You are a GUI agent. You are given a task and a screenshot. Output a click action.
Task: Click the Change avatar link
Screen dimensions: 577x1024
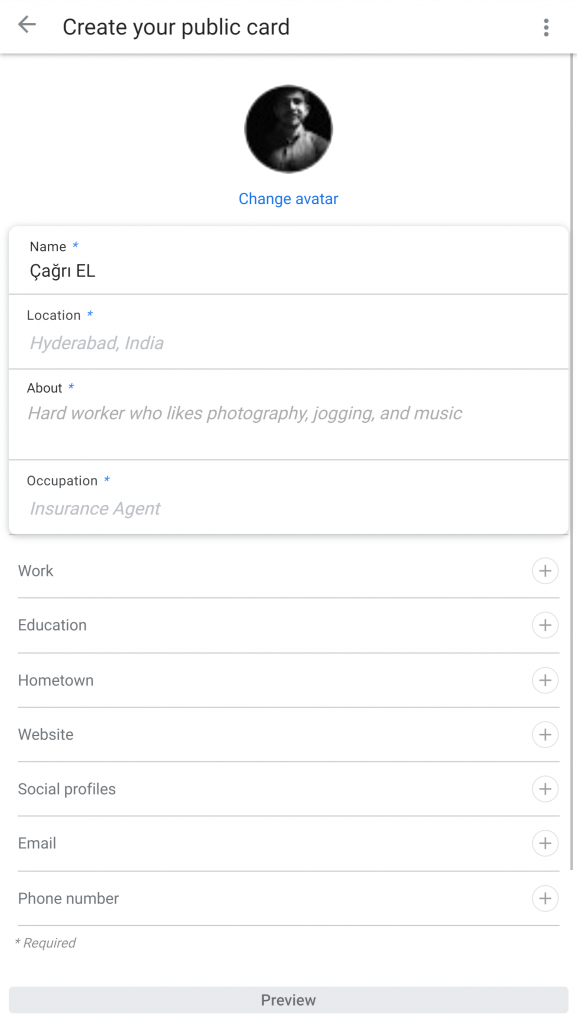[288, 199]
